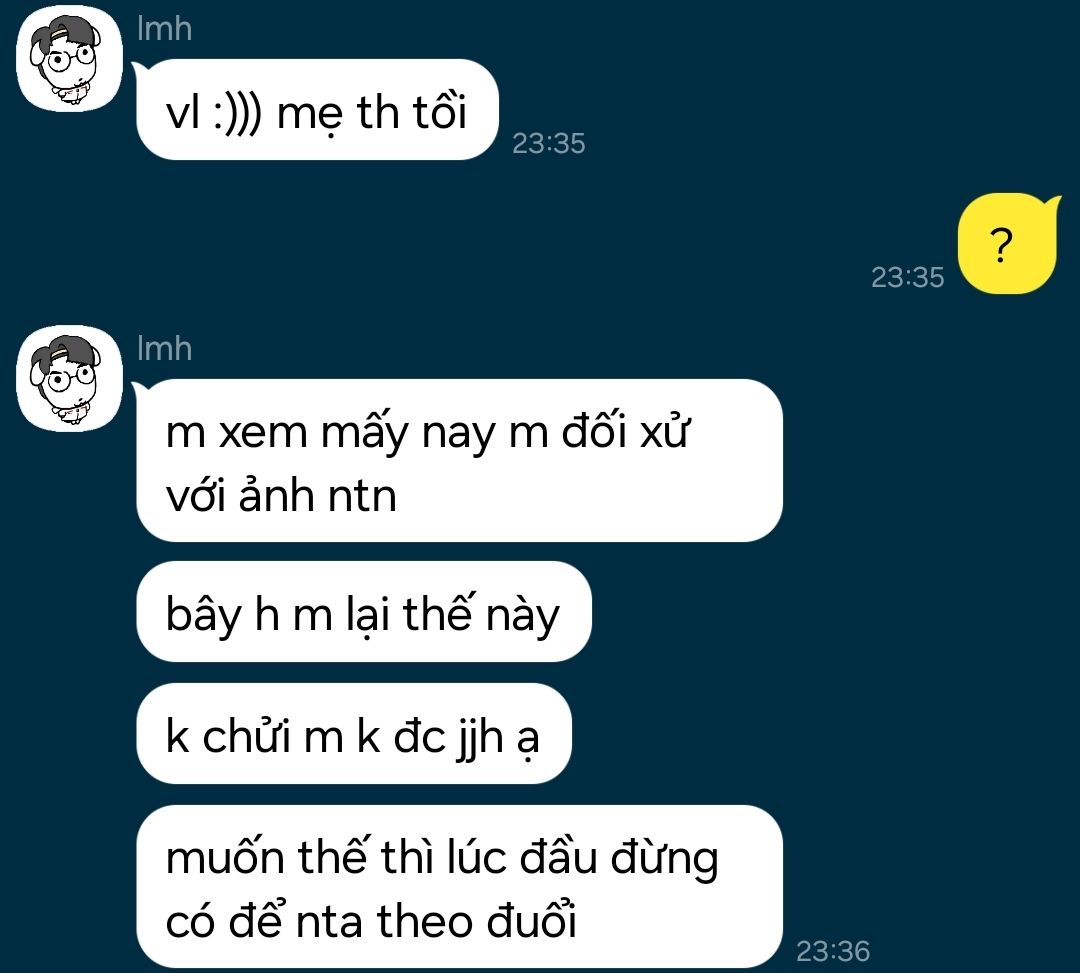Select the 'k chửi m k đc jjh ạ' message
Viewport: 1080px width, 973px height.
353,734
